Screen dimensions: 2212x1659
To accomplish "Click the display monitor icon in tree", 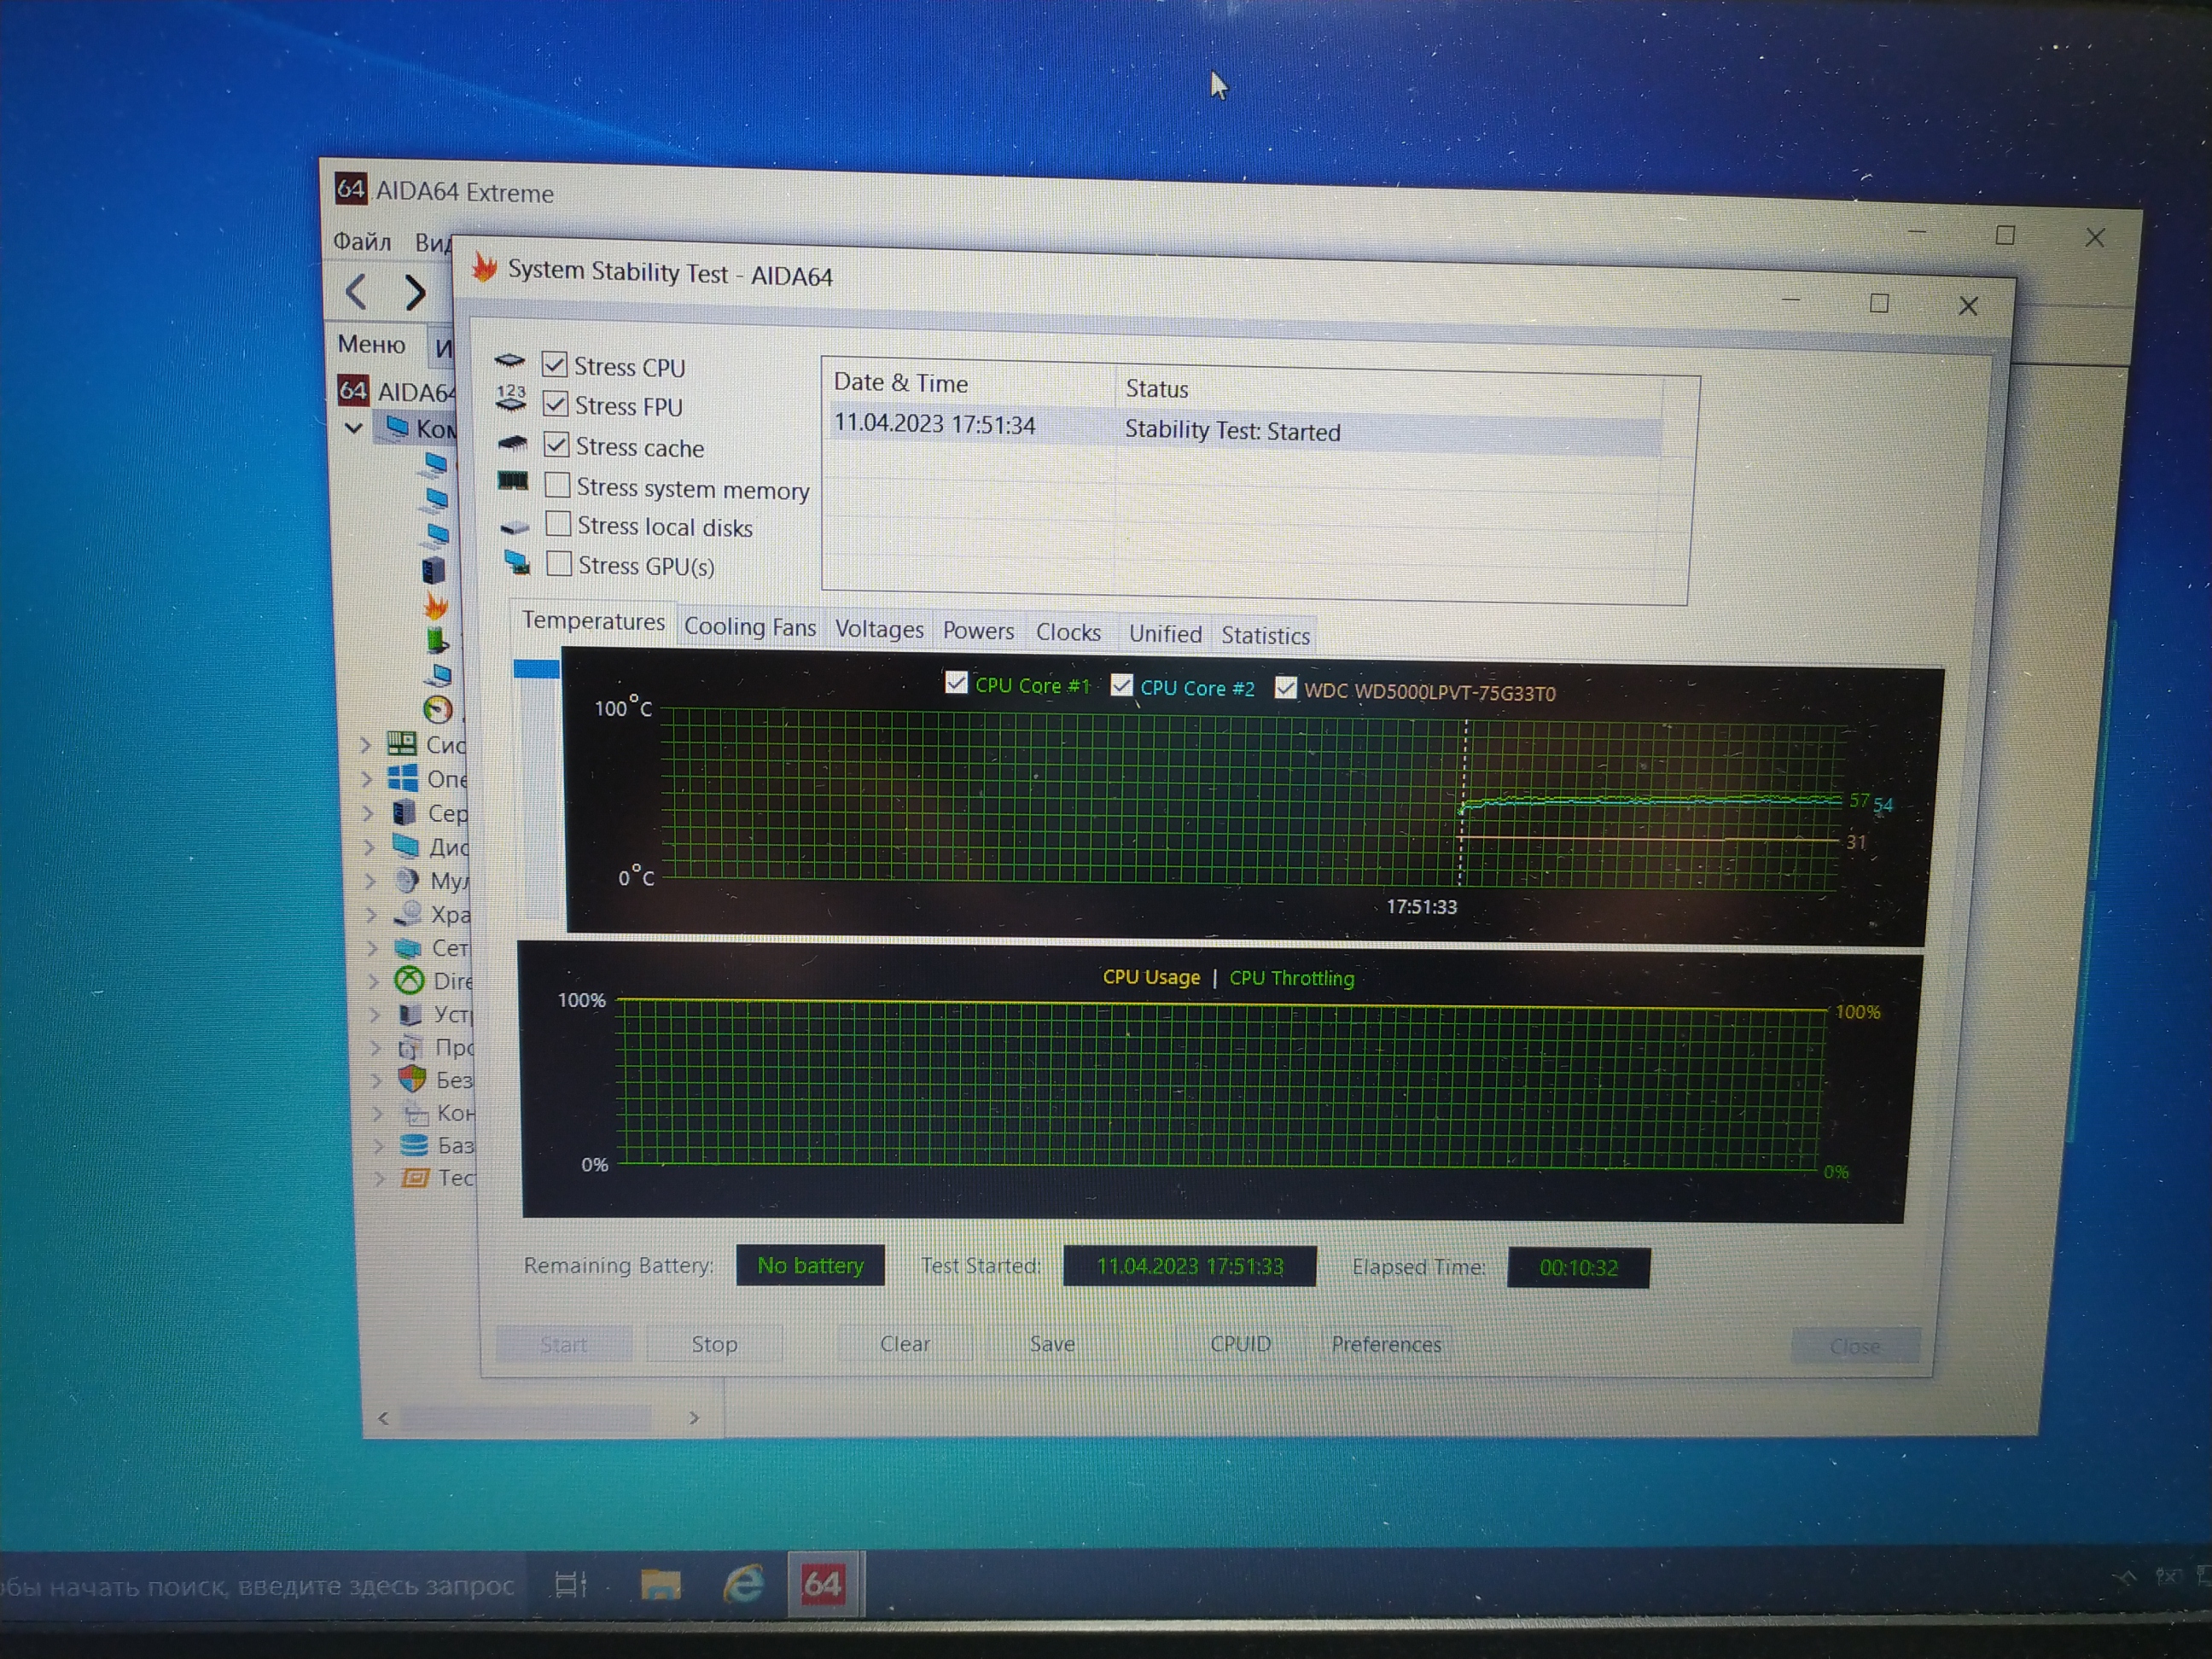I will 405,846.
